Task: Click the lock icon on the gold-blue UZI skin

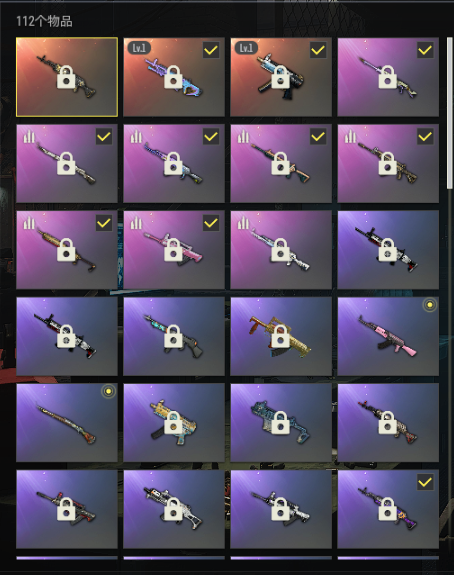Action: coord(173,423)
